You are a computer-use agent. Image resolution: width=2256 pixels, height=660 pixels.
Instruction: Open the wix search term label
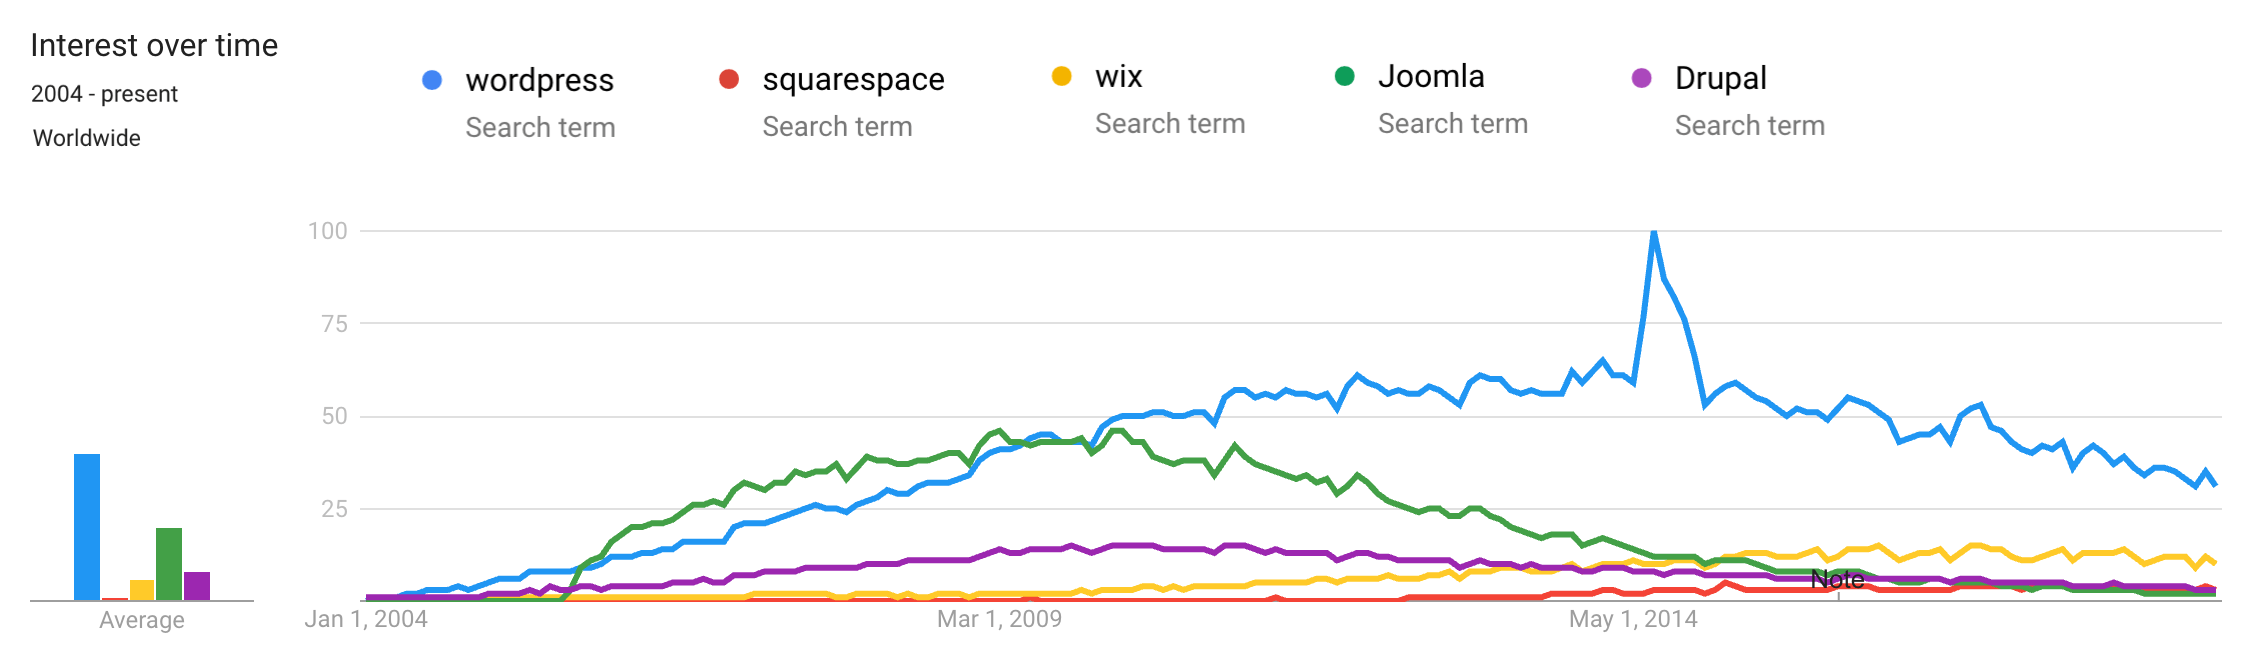tap(1118, 76)
